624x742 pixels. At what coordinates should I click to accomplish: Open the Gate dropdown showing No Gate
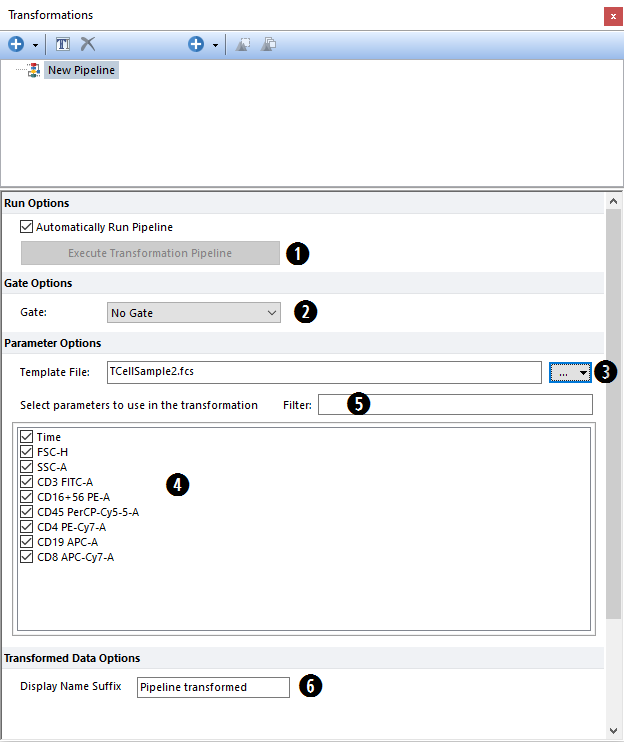point(194,313)
